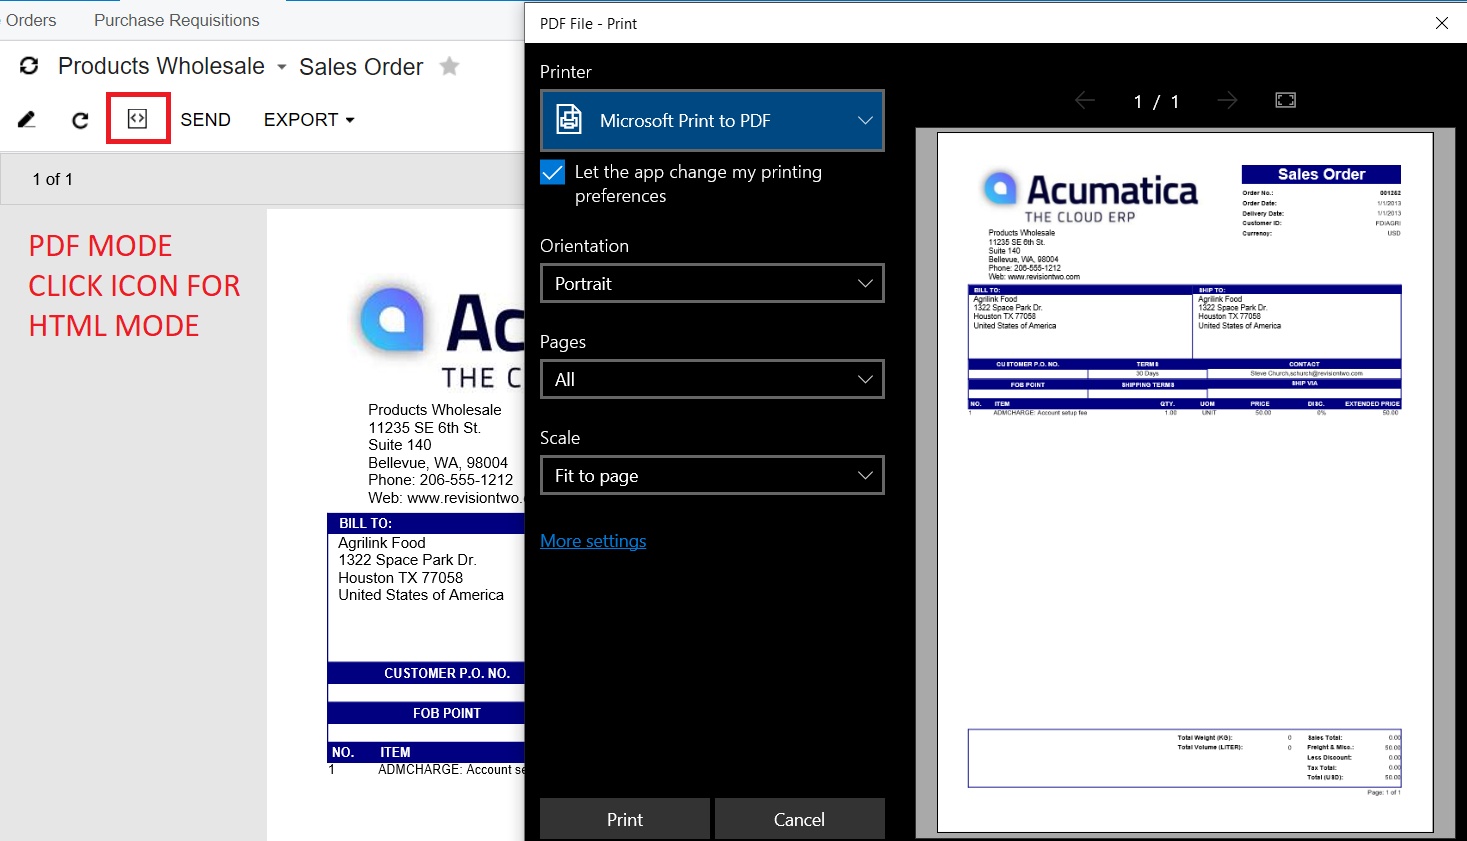
Task: Close the PDF File Print dialog
Action: pos(1442,23)
